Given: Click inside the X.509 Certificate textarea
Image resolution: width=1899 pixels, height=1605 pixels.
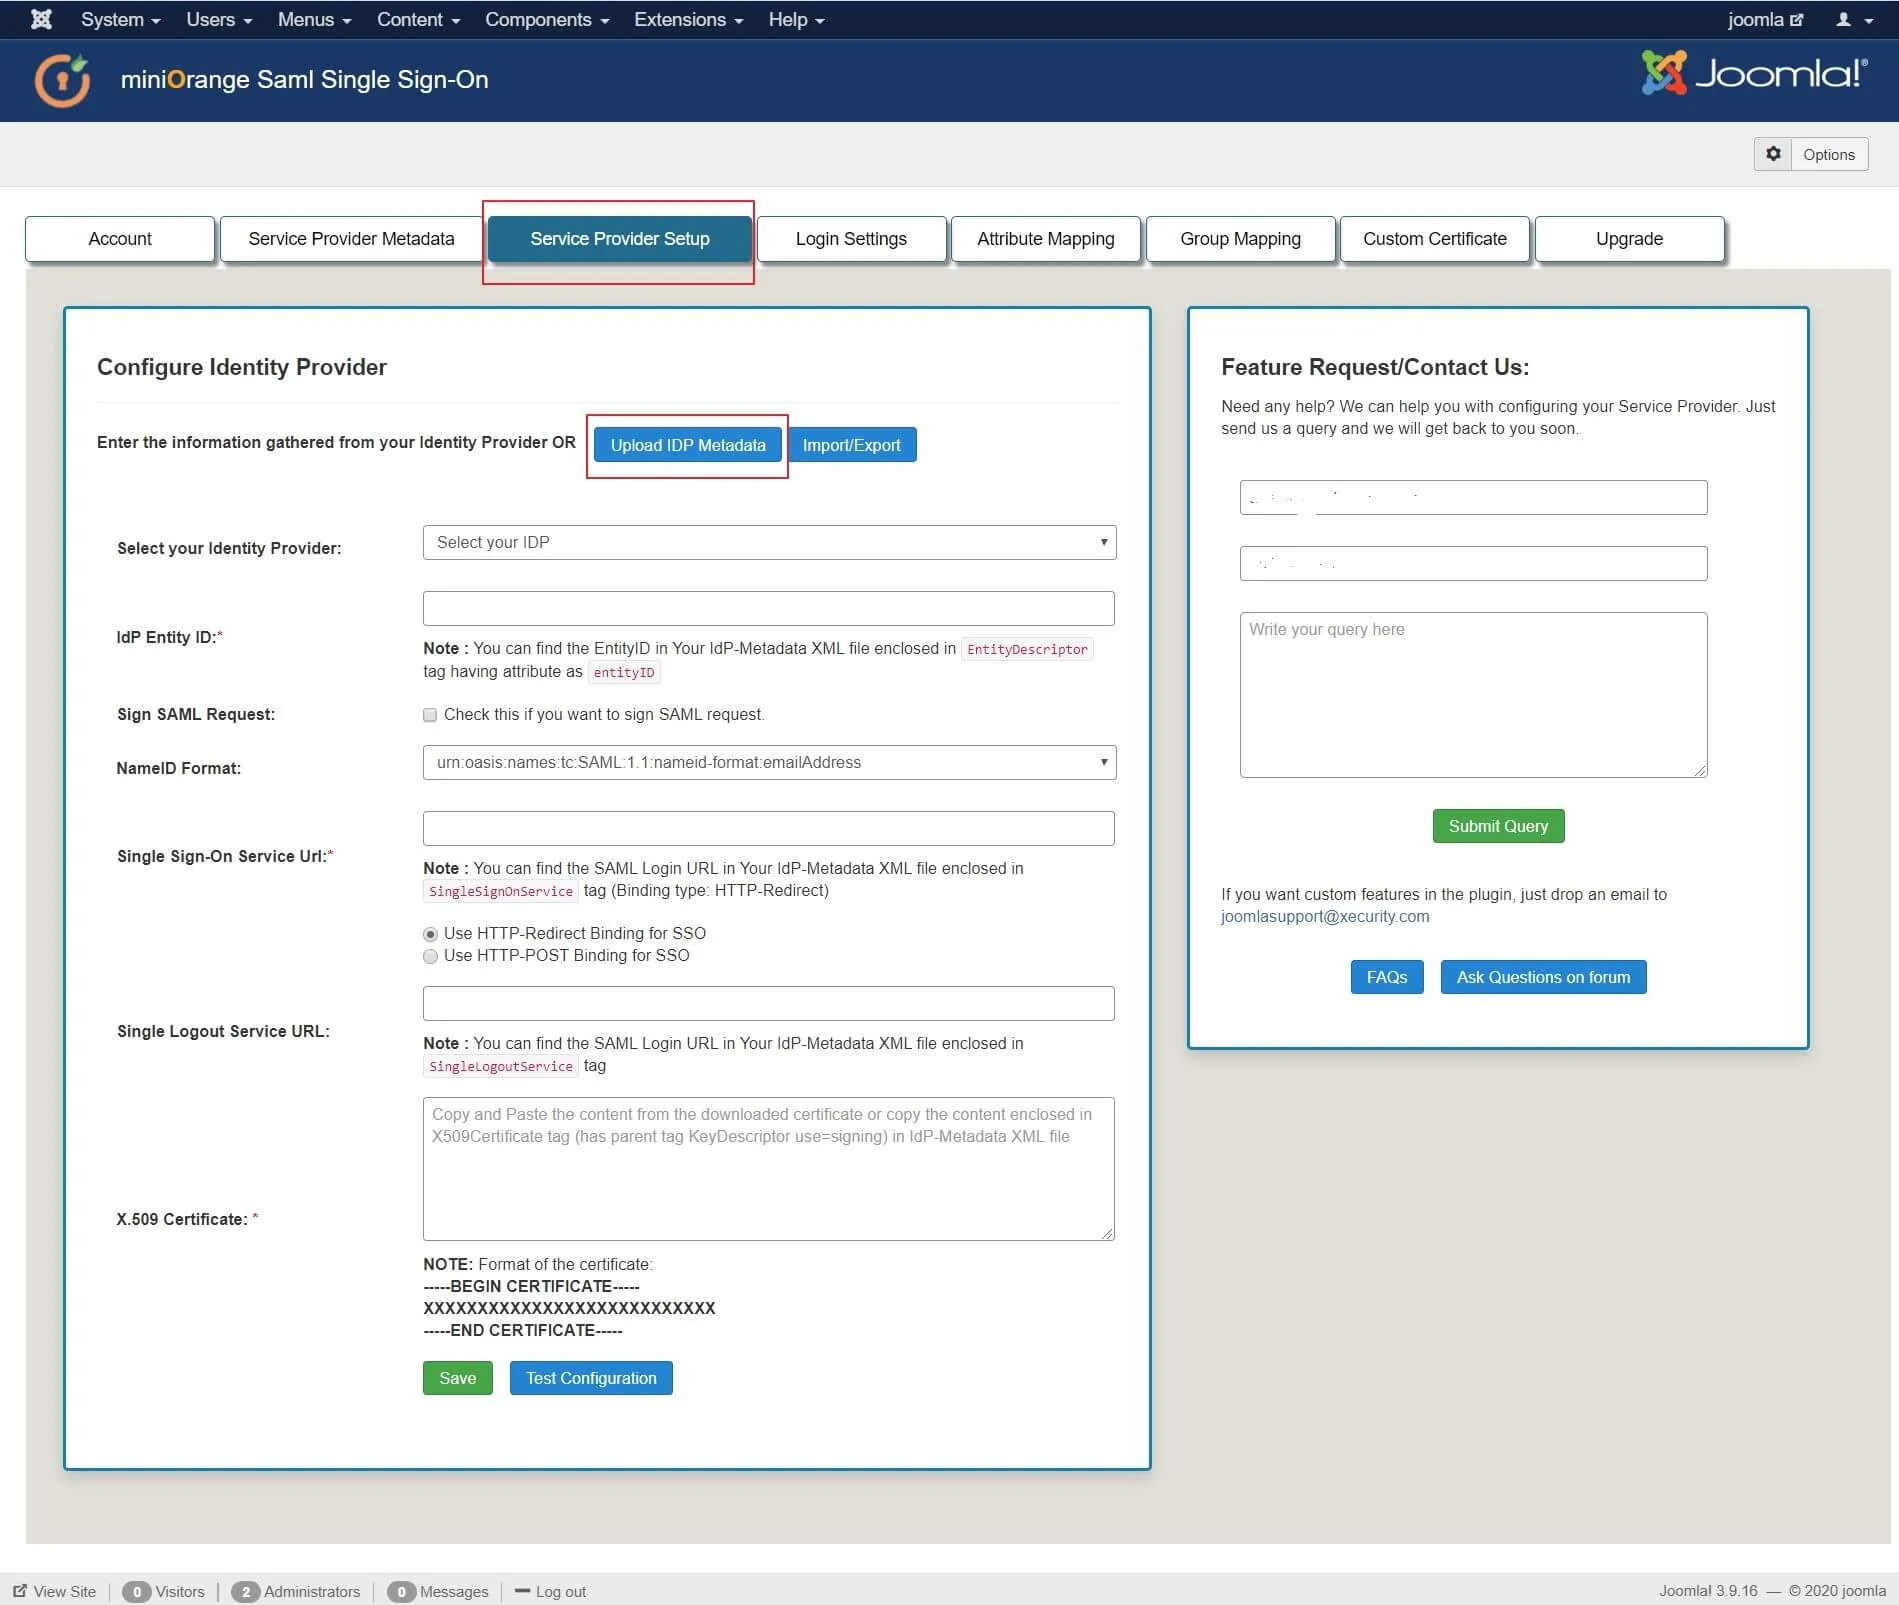Looking at the screenshot, I should (769, 1169).
